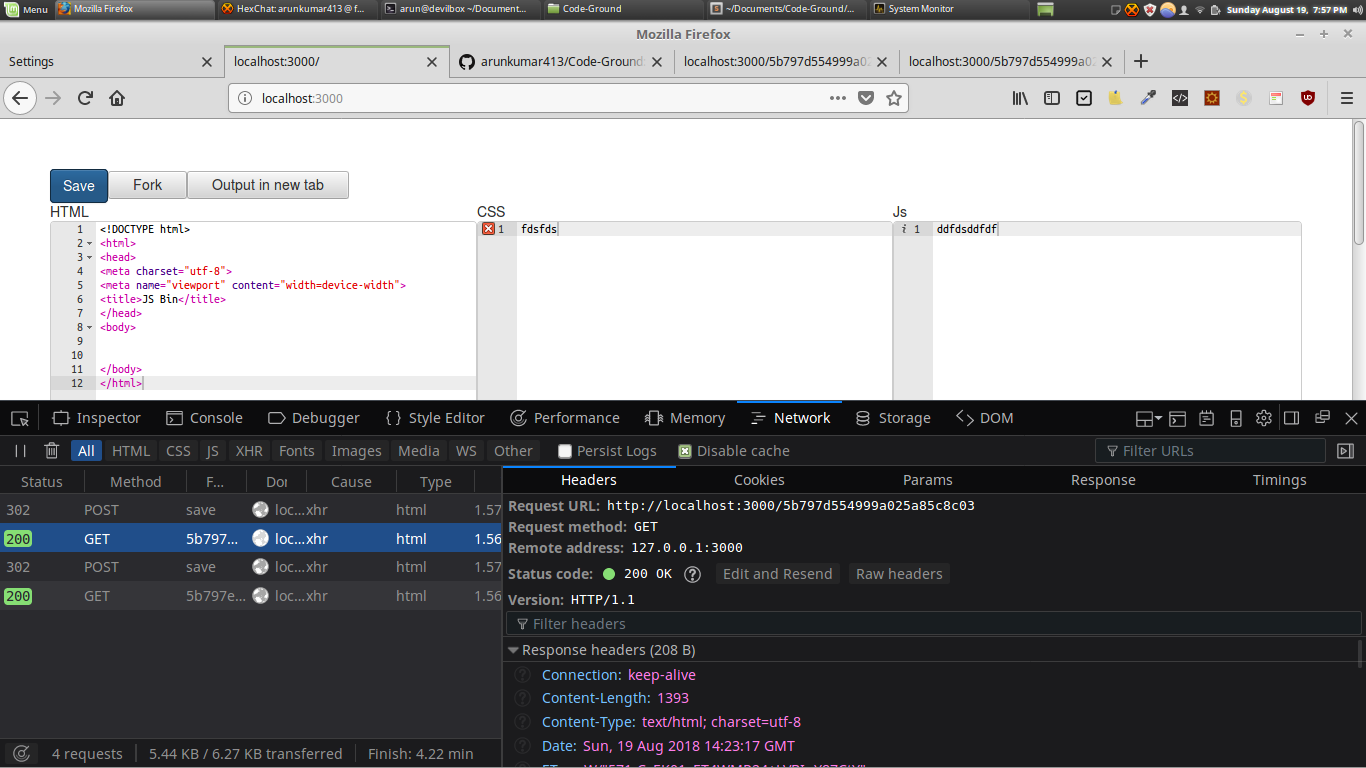Open help for the 200 OK status
1366x768 pixels.
tap(692, 574)
